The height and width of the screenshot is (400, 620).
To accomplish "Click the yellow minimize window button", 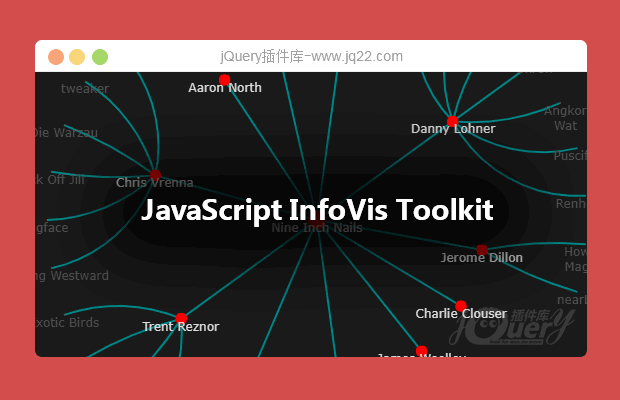I will click(77, 57).
